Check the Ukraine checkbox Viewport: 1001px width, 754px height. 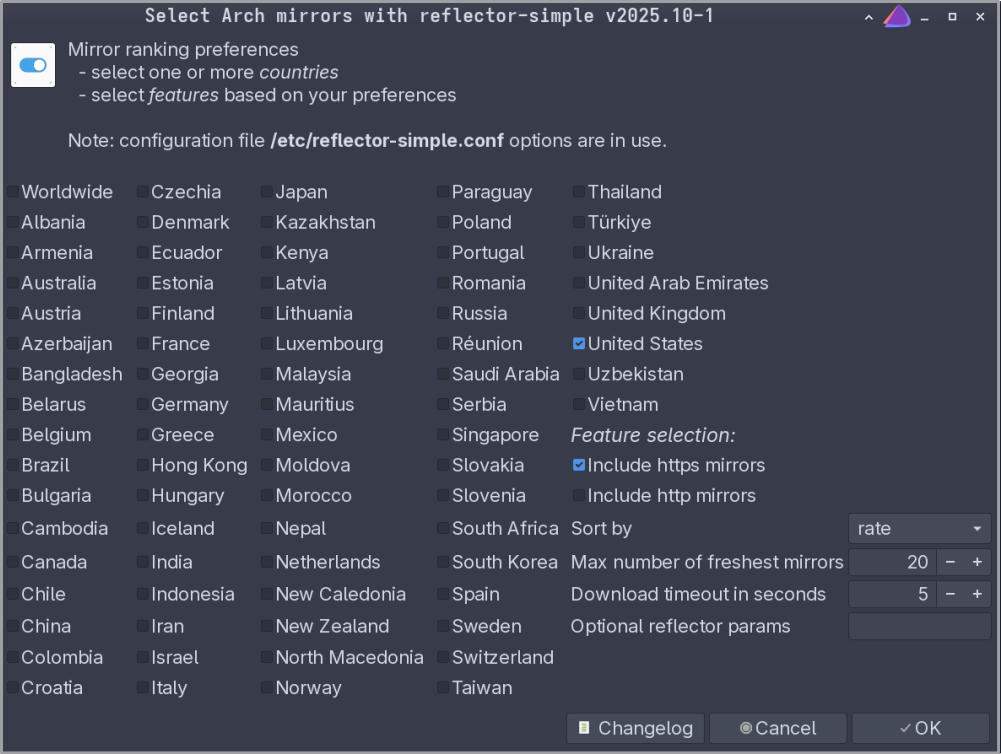[x=579, y=252]
